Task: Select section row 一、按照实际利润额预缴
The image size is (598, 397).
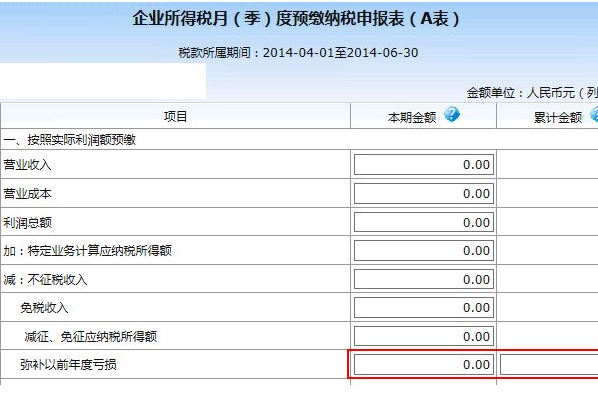Action: pos(299,139)
